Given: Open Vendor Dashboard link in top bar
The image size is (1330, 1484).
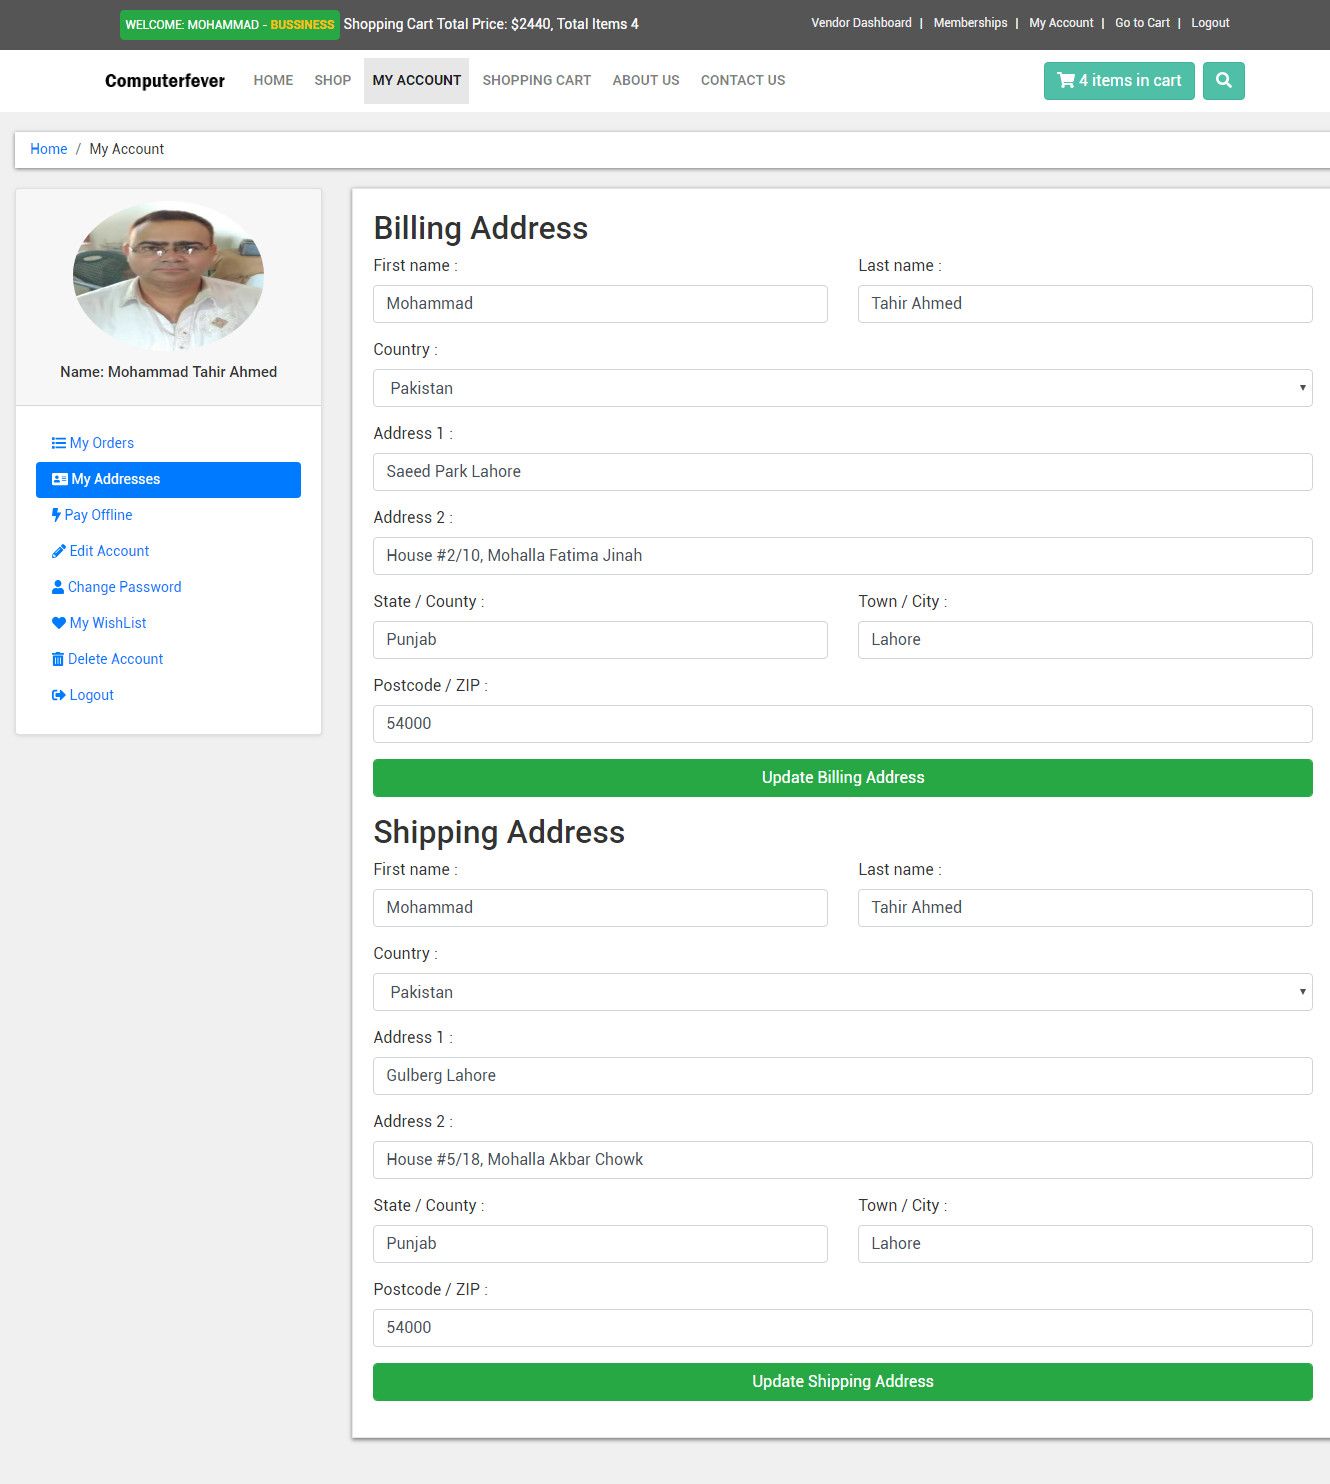Looking at the screenshot, I should click(861, 23).
